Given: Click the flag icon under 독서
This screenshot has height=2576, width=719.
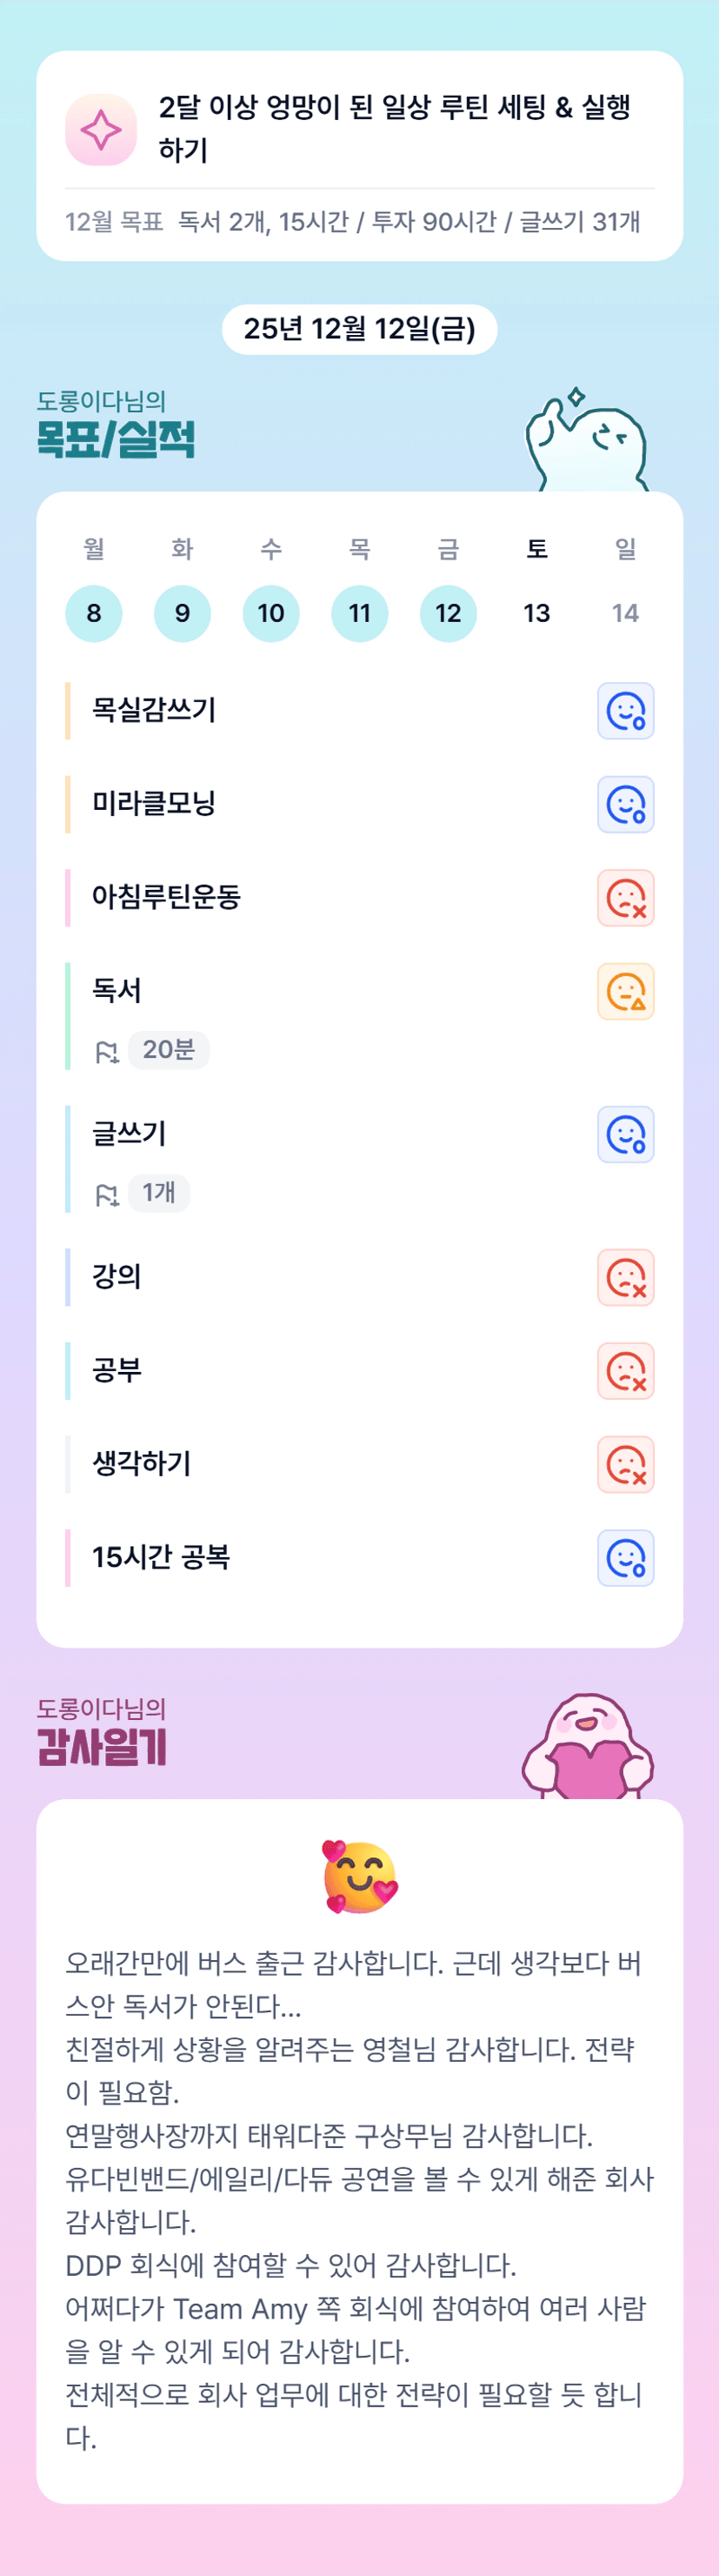Looking at the screenshot, I should tap(107, 1051).
